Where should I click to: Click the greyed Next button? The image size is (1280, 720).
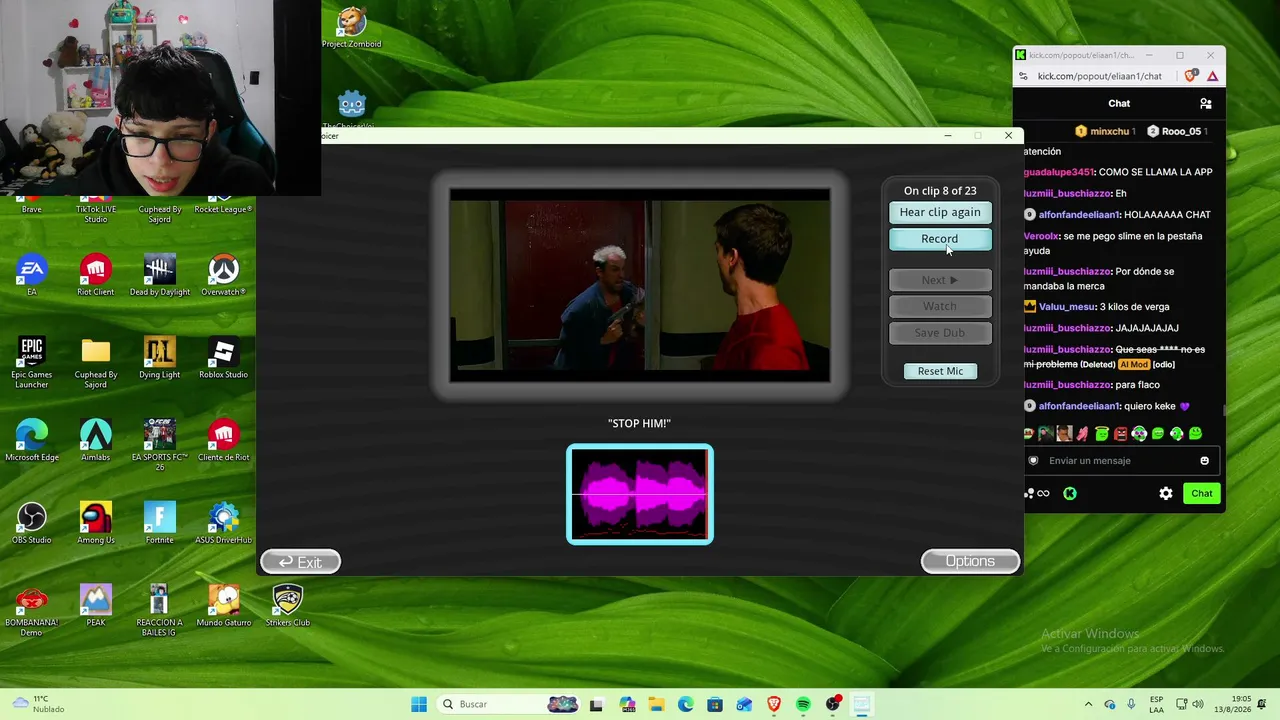click(x=940, y=280)
